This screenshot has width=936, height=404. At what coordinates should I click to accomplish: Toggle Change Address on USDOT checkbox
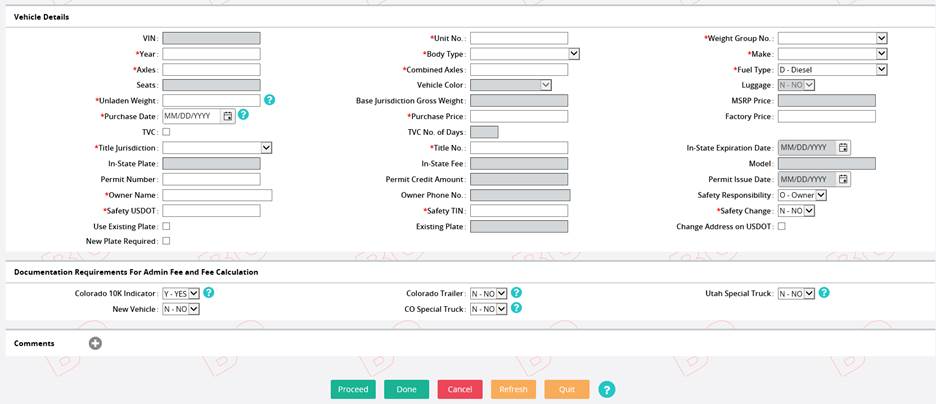pos(782,226)
